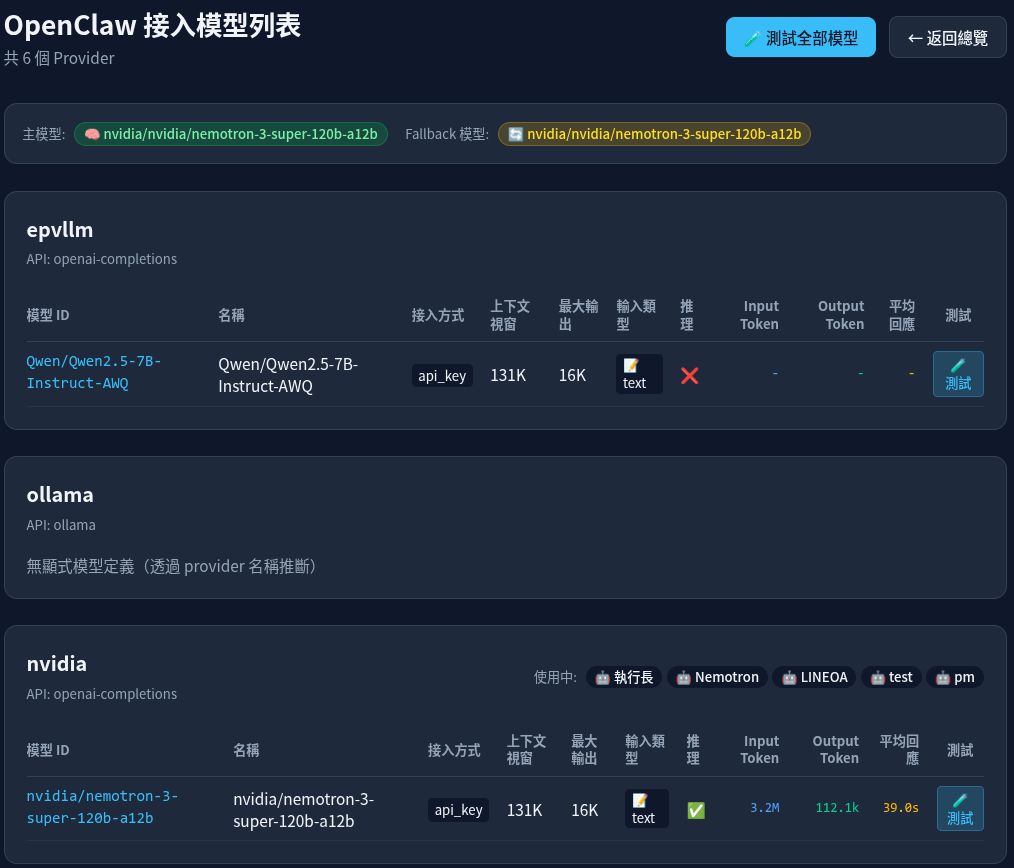Viewport: 1014px width, 868px height.
Task: Click the 共 6 個 Provider subtitle
Action: point(59,58)
